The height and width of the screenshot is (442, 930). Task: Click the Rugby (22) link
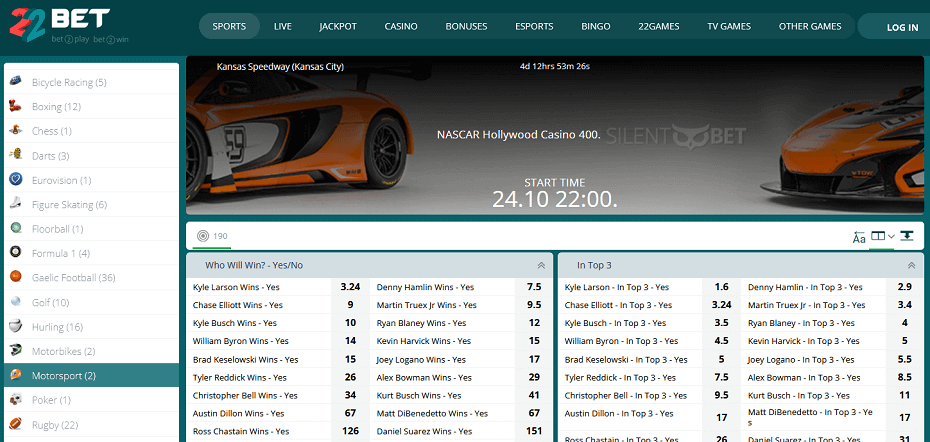point(55,425)
